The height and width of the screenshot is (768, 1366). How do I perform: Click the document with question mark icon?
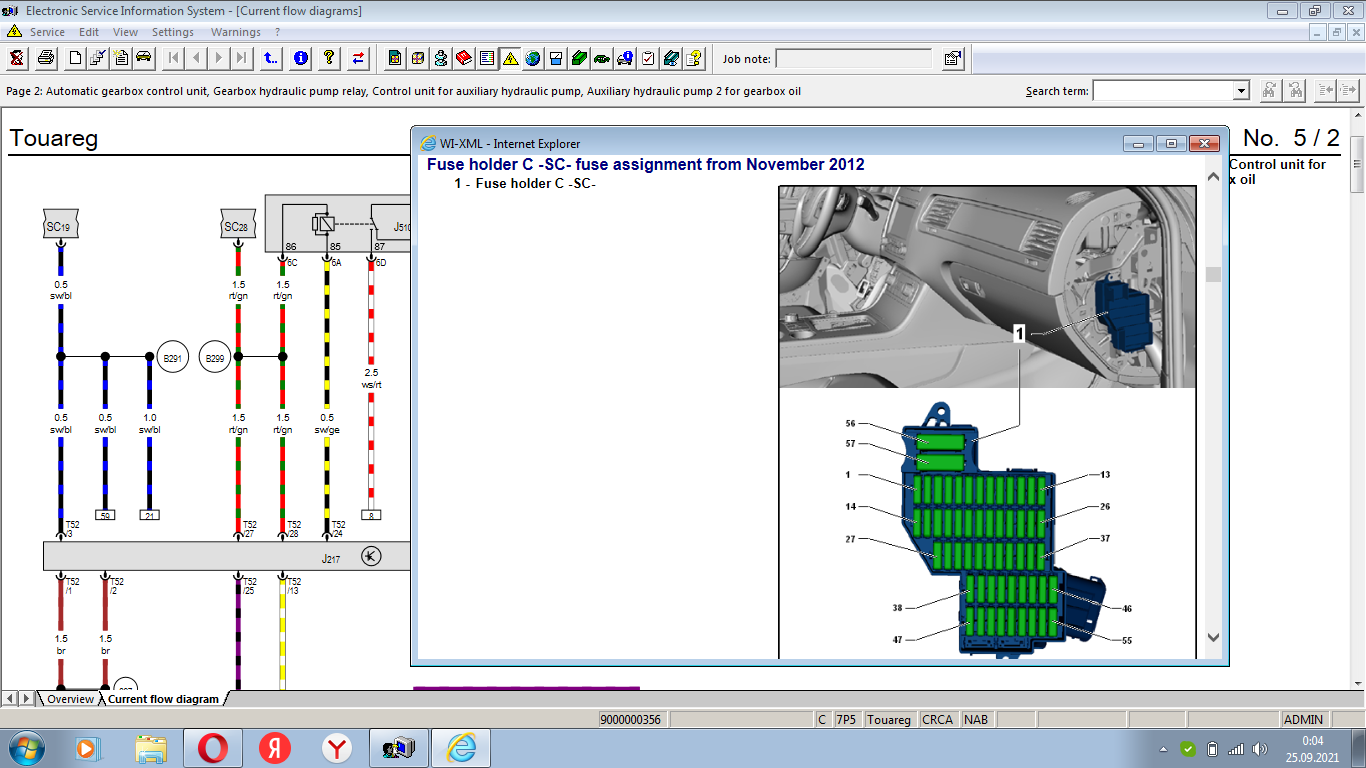point(695,58)
